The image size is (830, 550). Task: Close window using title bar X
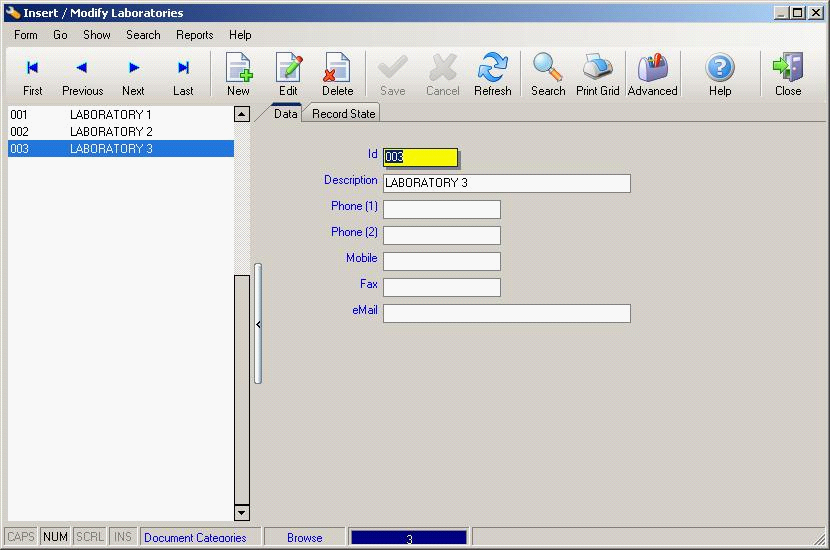tap(816, 13)
